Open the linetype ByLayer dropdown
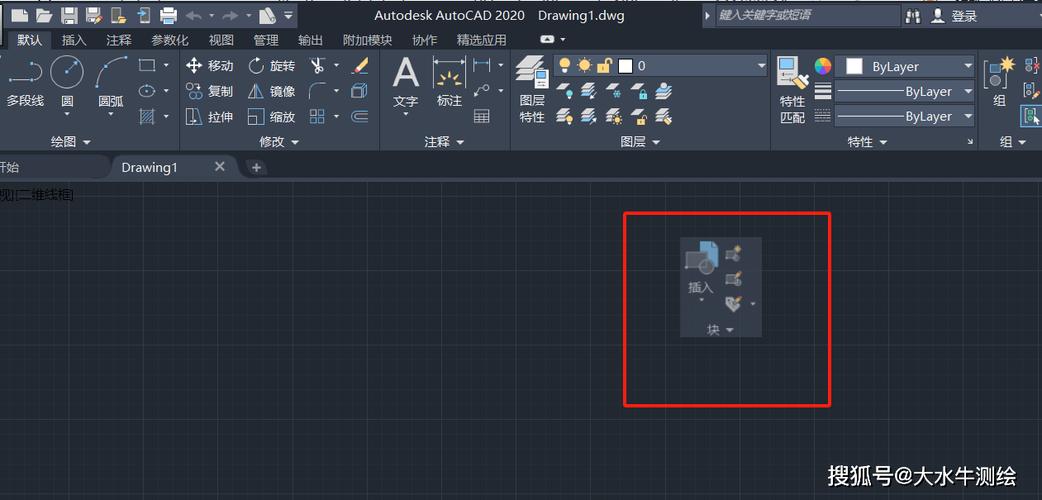 [905, 116]
